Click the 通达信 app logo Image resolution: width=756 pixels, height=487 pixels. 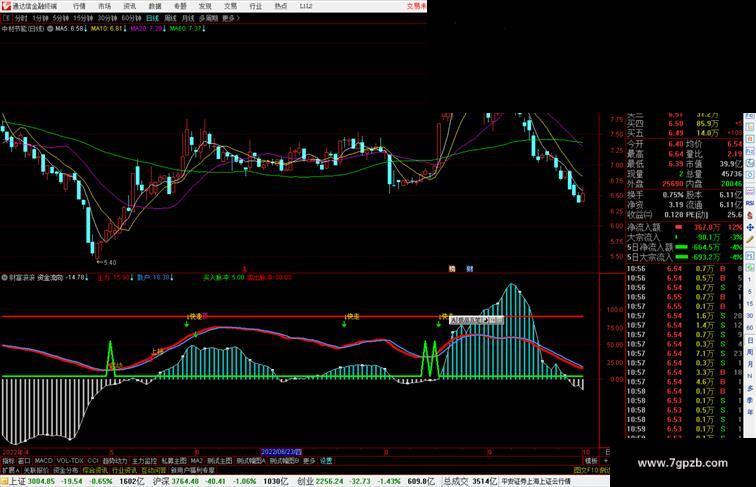pyautogui.click(x=6, y=6)
